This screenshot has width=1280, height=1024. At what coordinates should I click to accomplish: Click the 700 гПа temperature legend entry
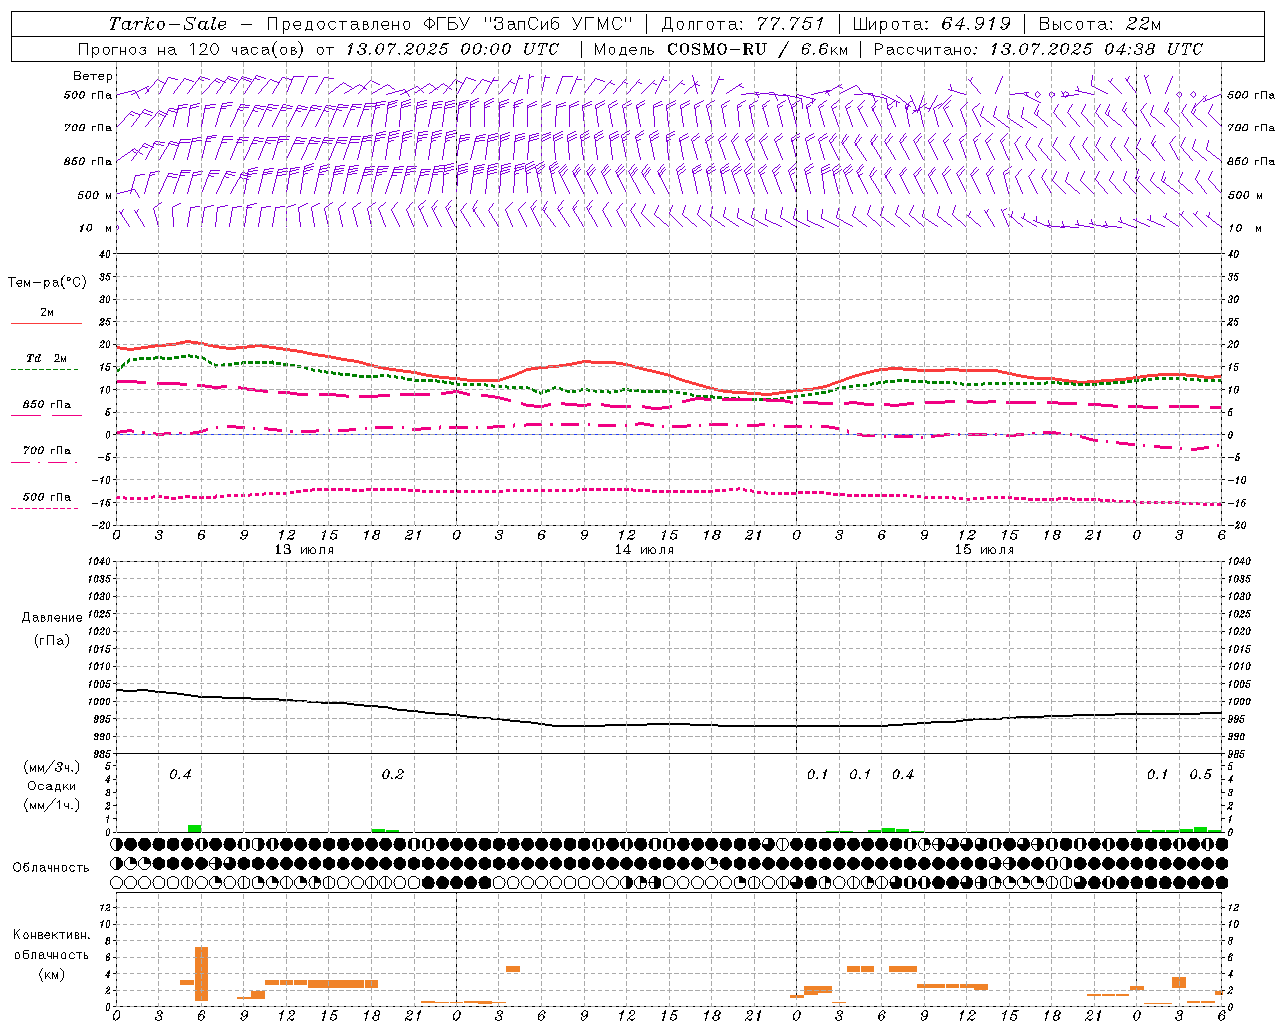47,451
